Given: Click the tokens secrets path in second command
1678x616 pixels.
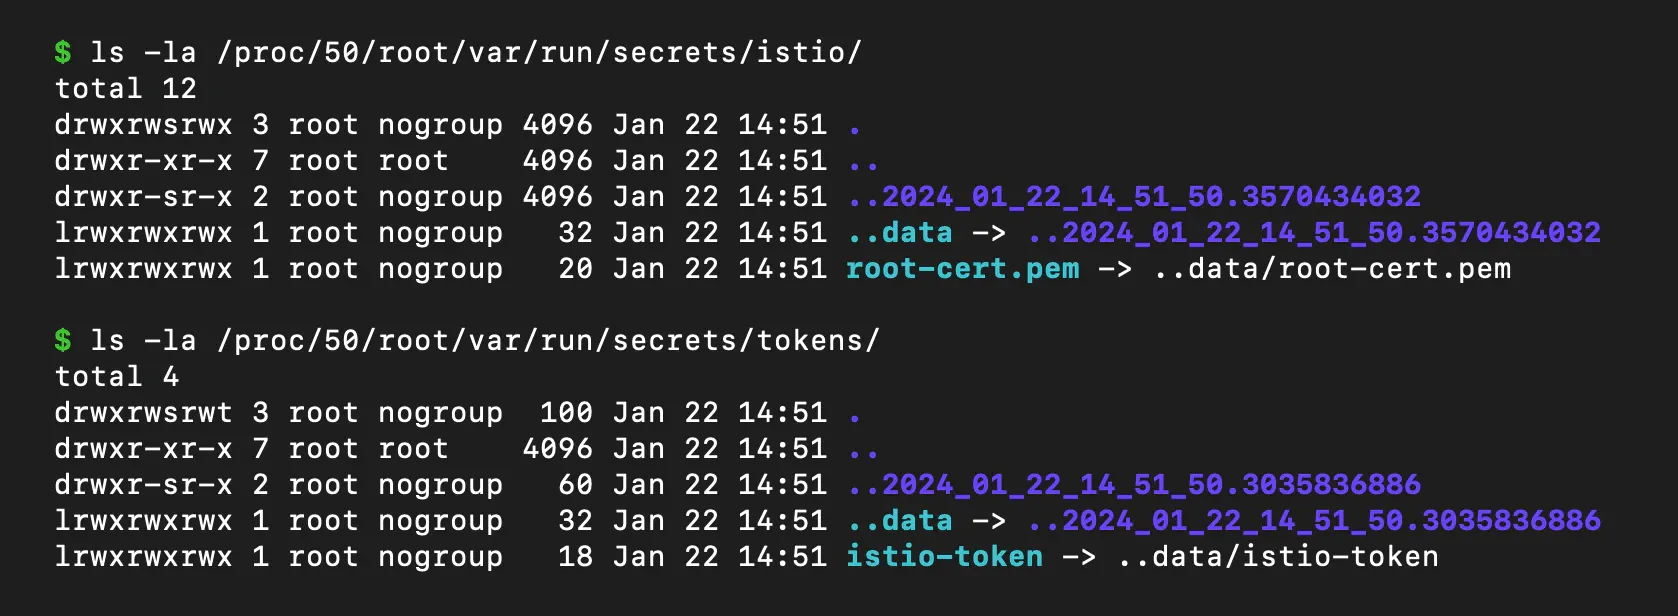Looking at the screenshot, I should pyautogui.click(x=549, y=340).
